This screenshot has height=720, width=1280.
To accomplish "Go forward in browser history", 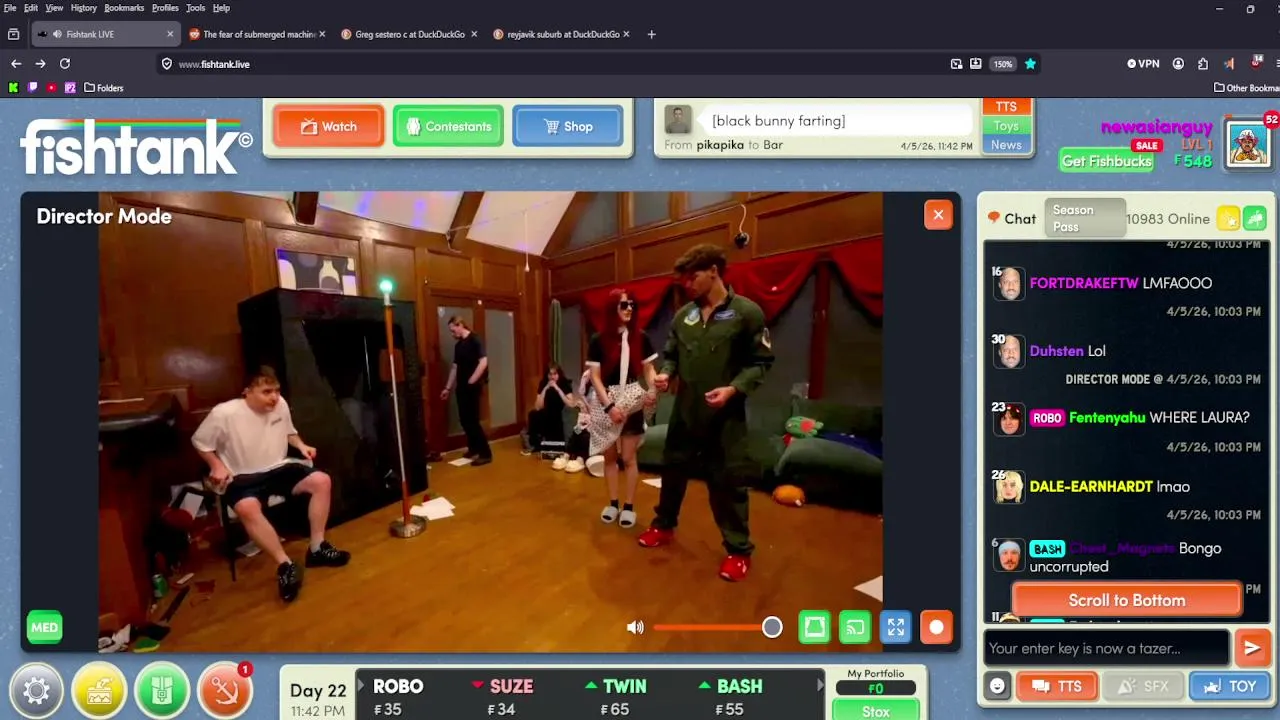I will (40, 63).
